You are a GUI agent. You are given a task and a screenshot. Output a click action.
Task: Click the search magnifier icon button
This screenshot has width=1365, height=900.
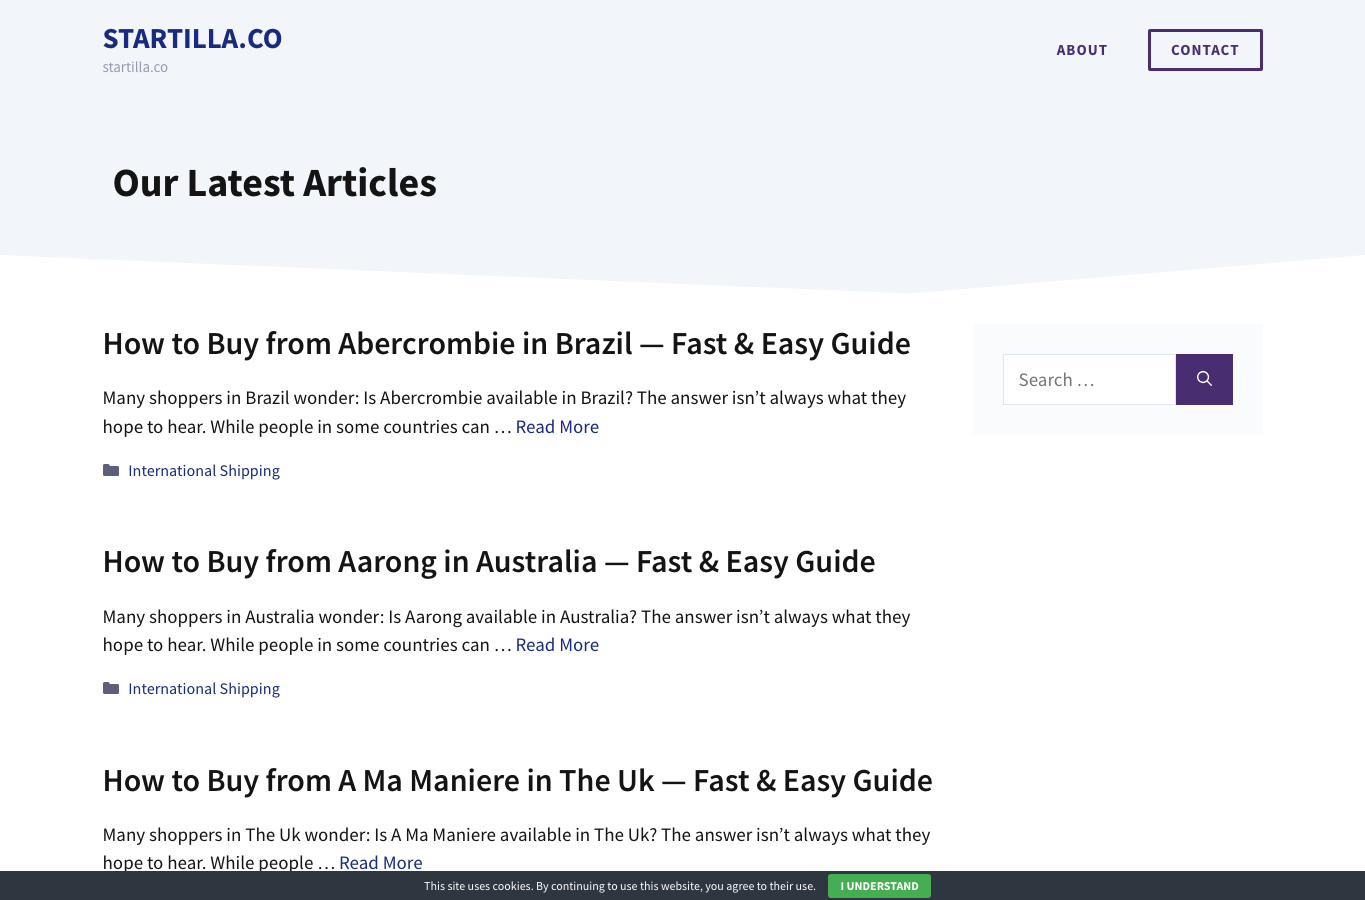click(1204, 379)
